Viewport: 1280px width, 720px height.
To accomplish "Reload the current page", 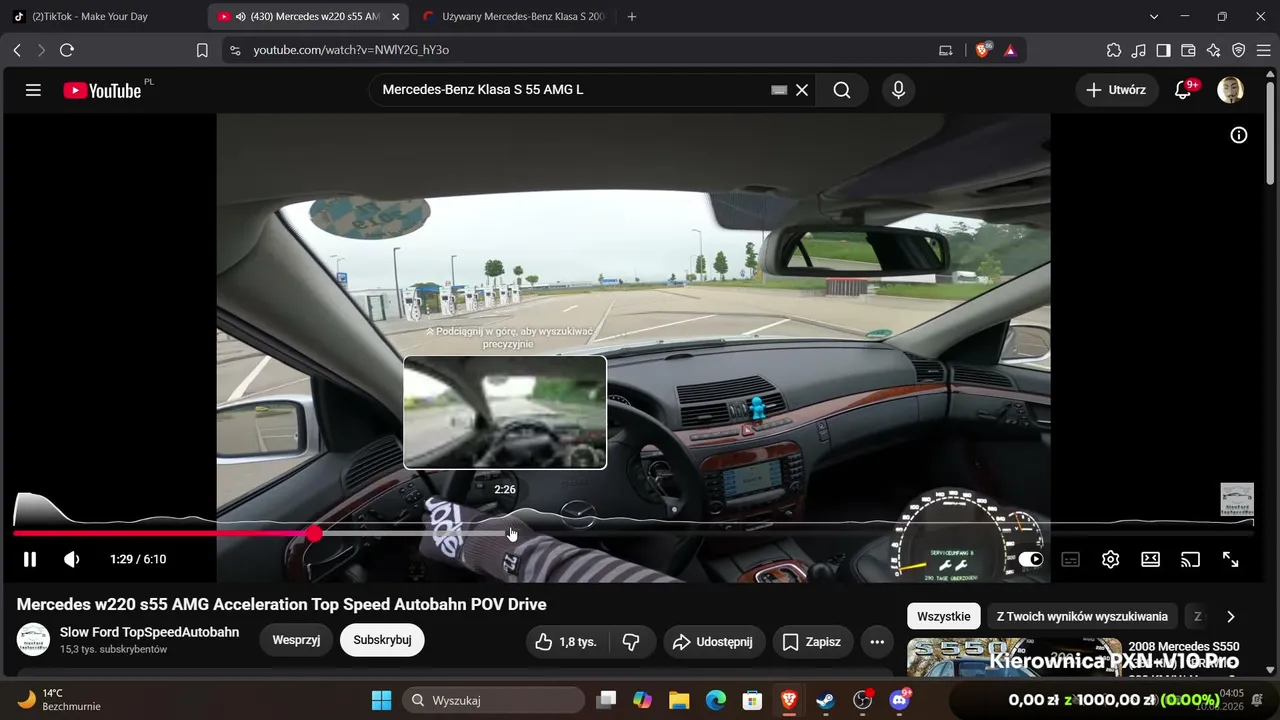I will (67, 50).
